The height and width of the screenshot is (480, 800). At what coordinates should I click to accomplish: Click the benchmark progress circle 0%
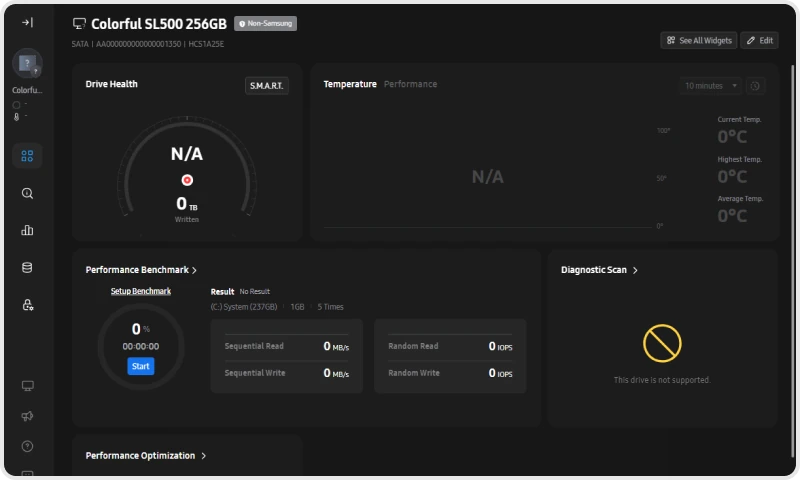(x=141, y=347)
